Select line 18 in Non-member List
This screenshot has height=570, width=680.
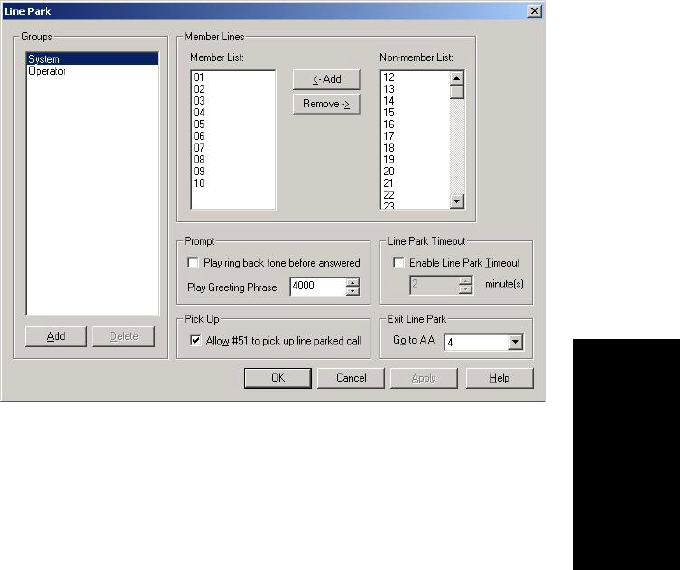click(x=415, y=148)
